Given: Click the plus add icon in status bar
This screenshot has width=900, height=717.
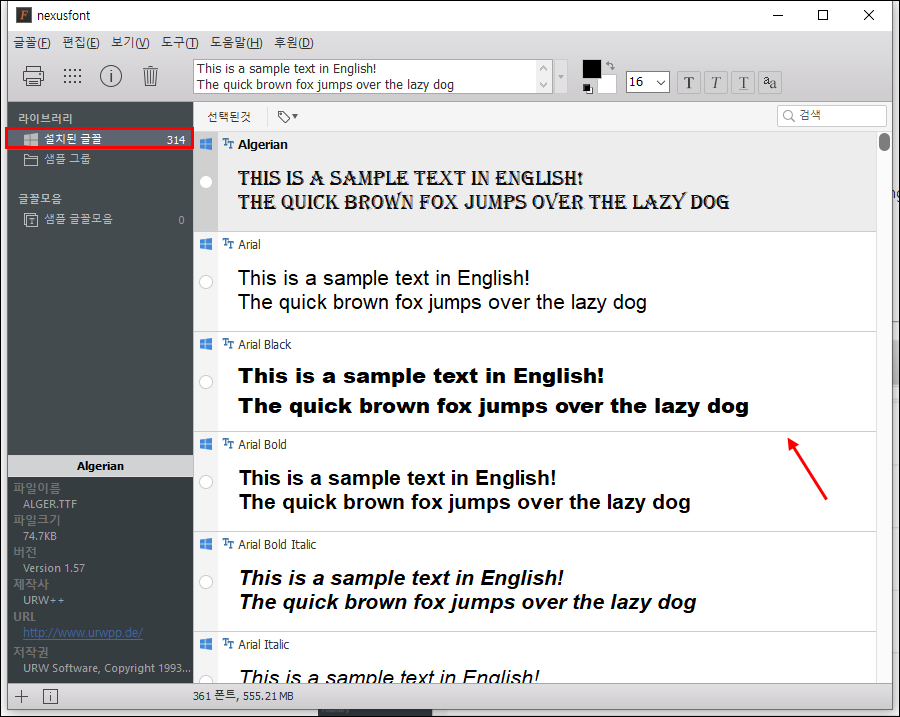Looking at the screenshot, I should click(x=21, y=696).
